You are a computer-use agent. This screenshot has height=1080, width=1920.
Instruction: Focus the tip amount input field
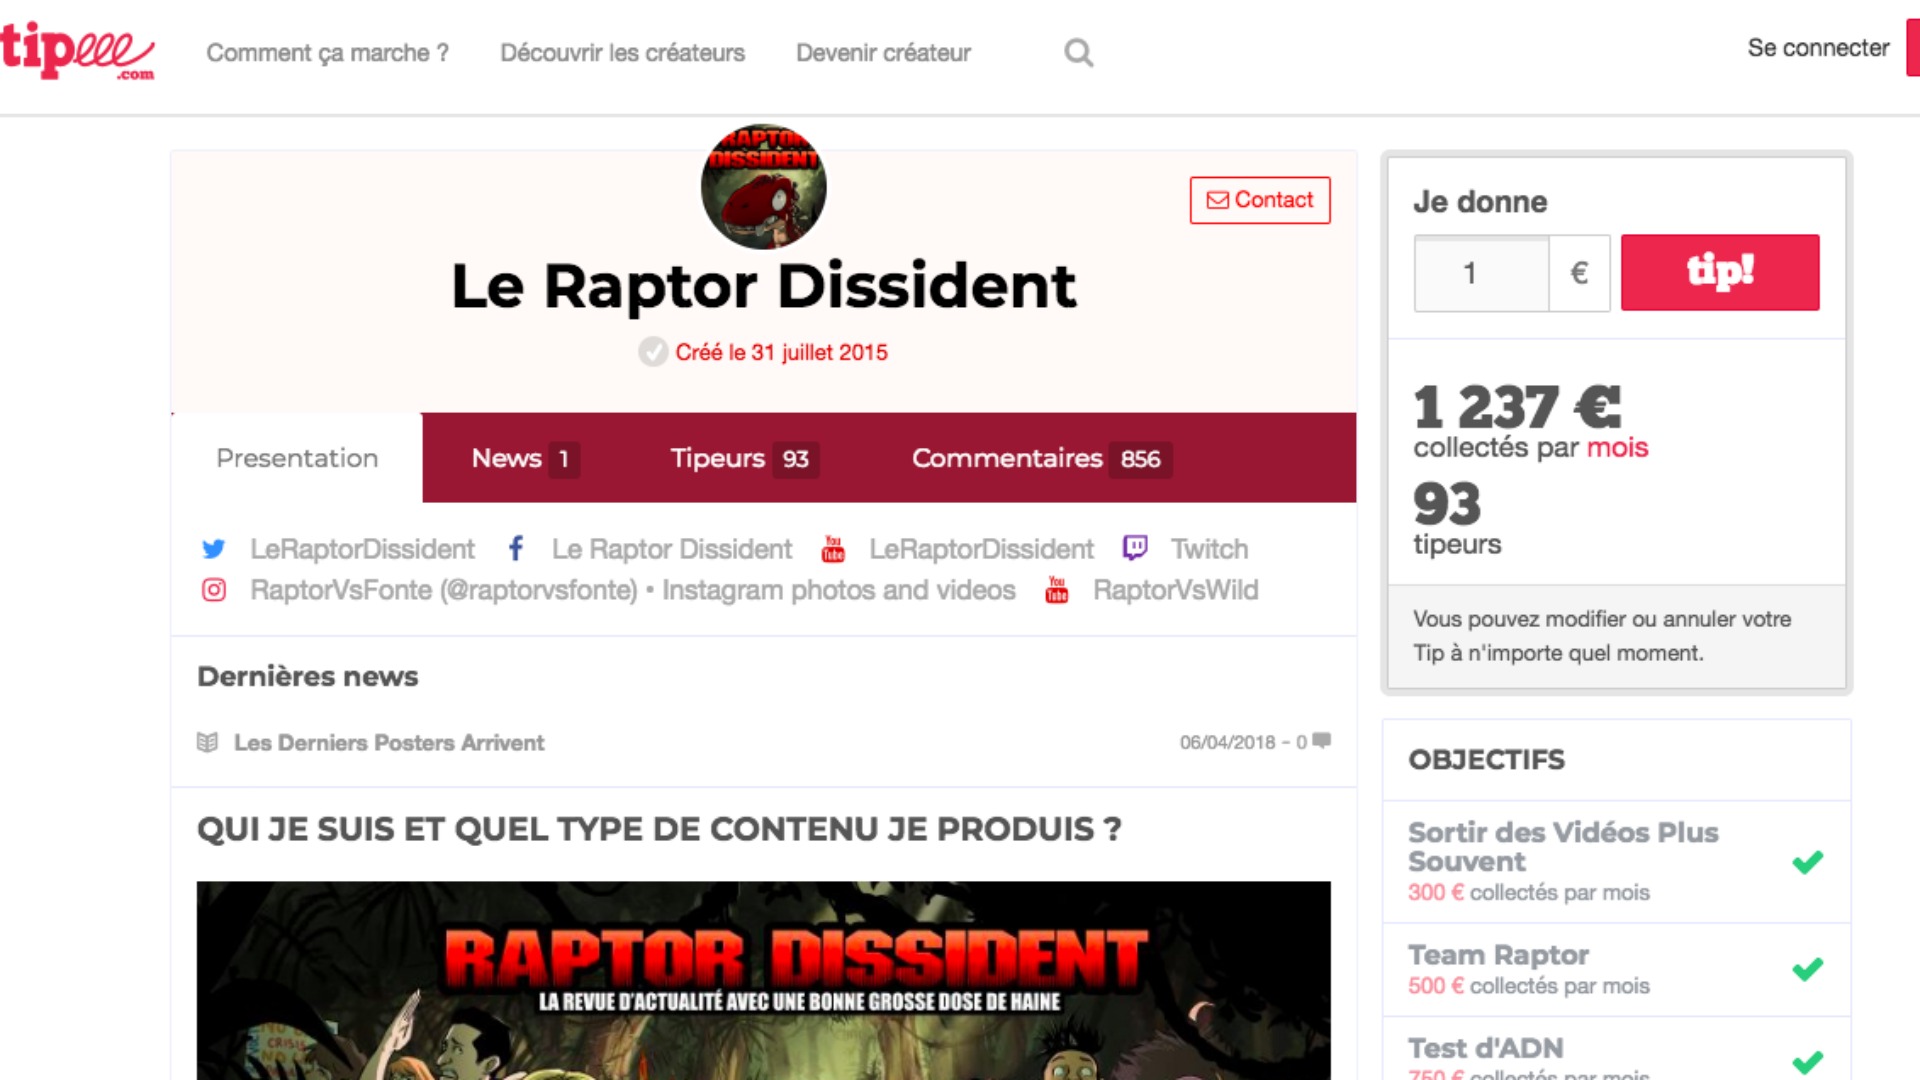coord(1481,273)
